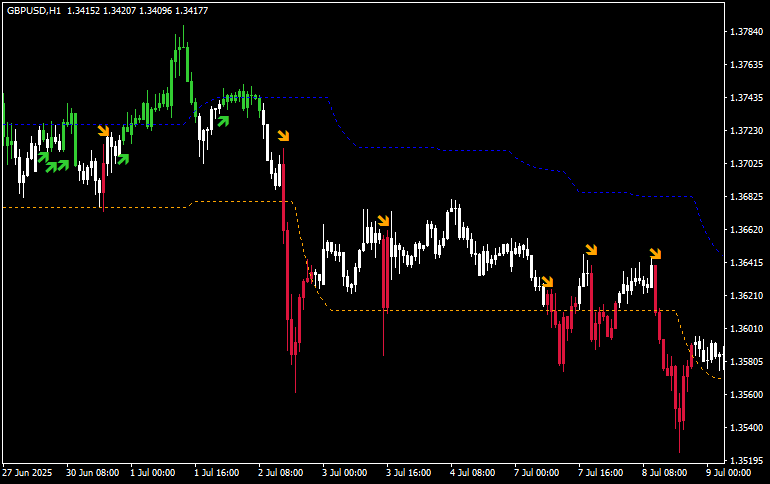Screen dimensions: 770x484
Task: Click the orange sell arrow above 2 Jul 08:00
Action: coord(284,135)
